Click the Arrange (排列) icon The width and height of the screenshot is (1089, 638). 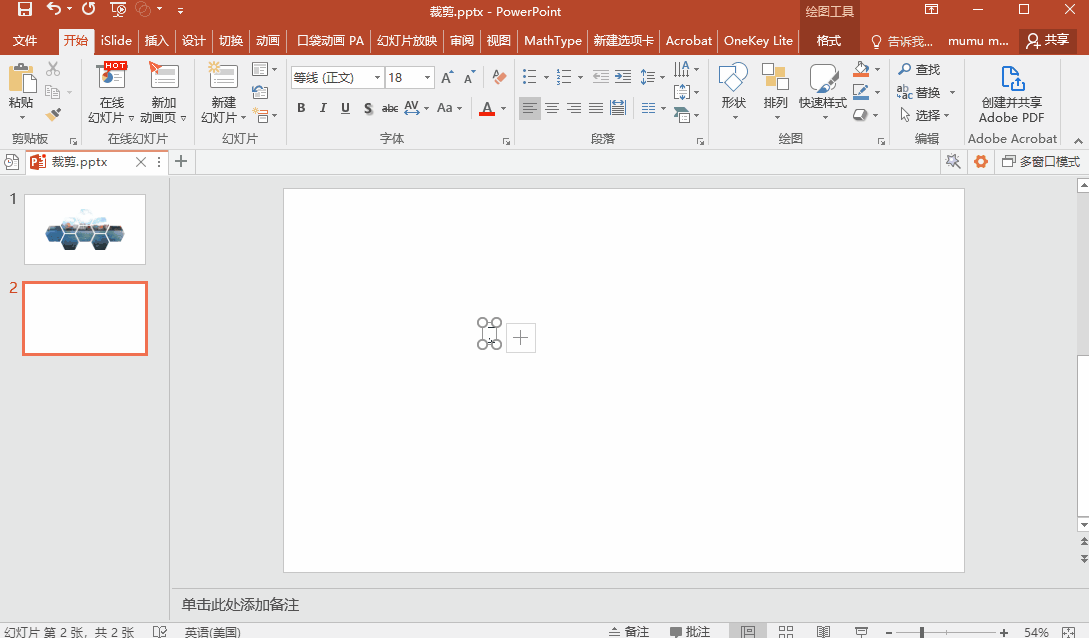775,79
